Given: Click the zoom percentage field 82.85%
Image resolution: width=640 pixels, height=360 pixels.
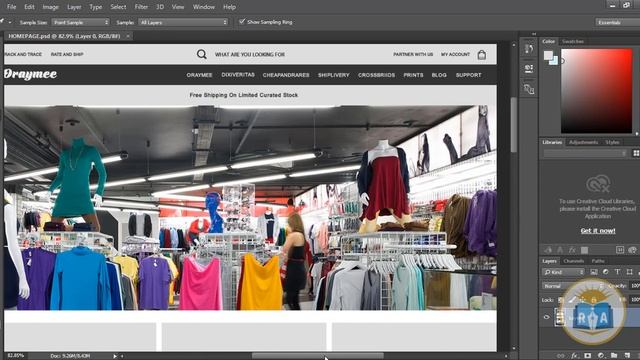Looking at the screenshot, I should click(x=16, y=356).
